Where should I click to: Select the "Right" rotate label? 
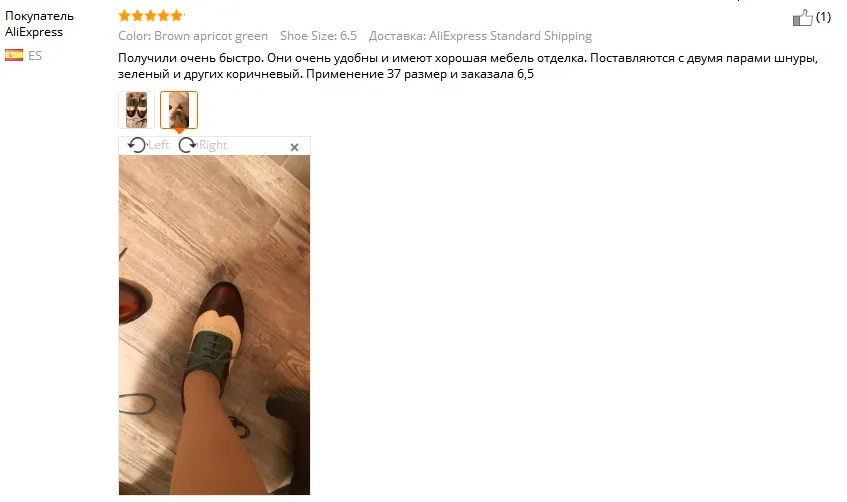[213, 145]
